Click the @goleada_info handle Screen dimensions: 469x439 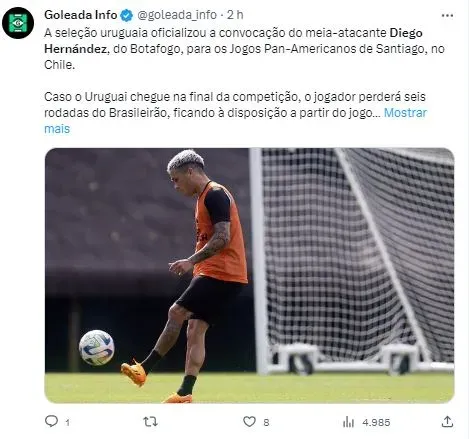click(177, 15)
